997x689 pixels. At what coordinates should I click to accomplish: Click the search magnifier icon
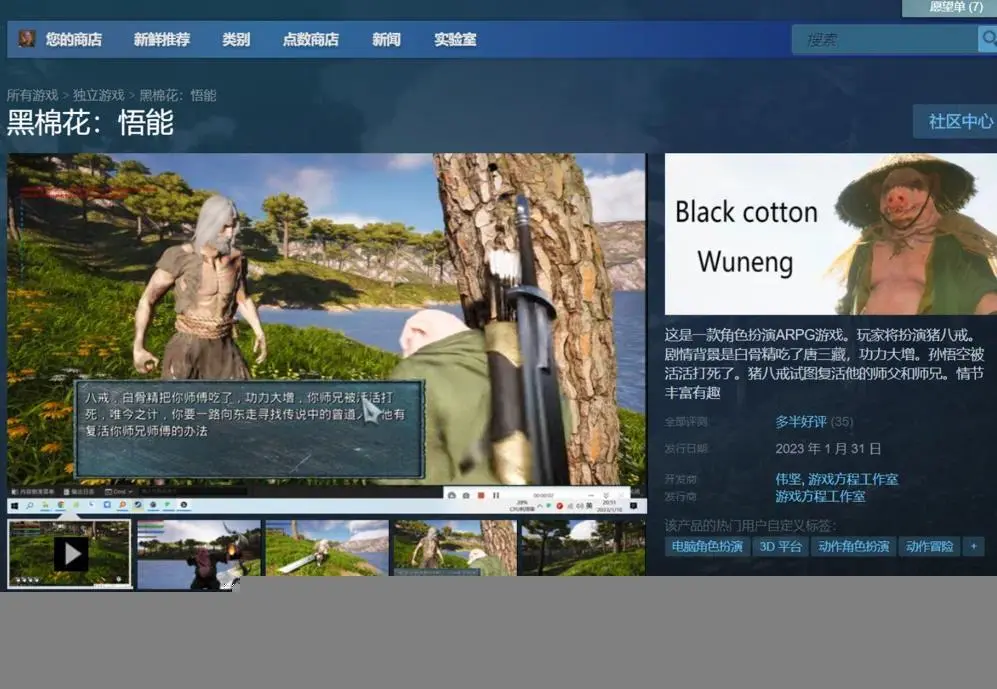tap(988, 39)
